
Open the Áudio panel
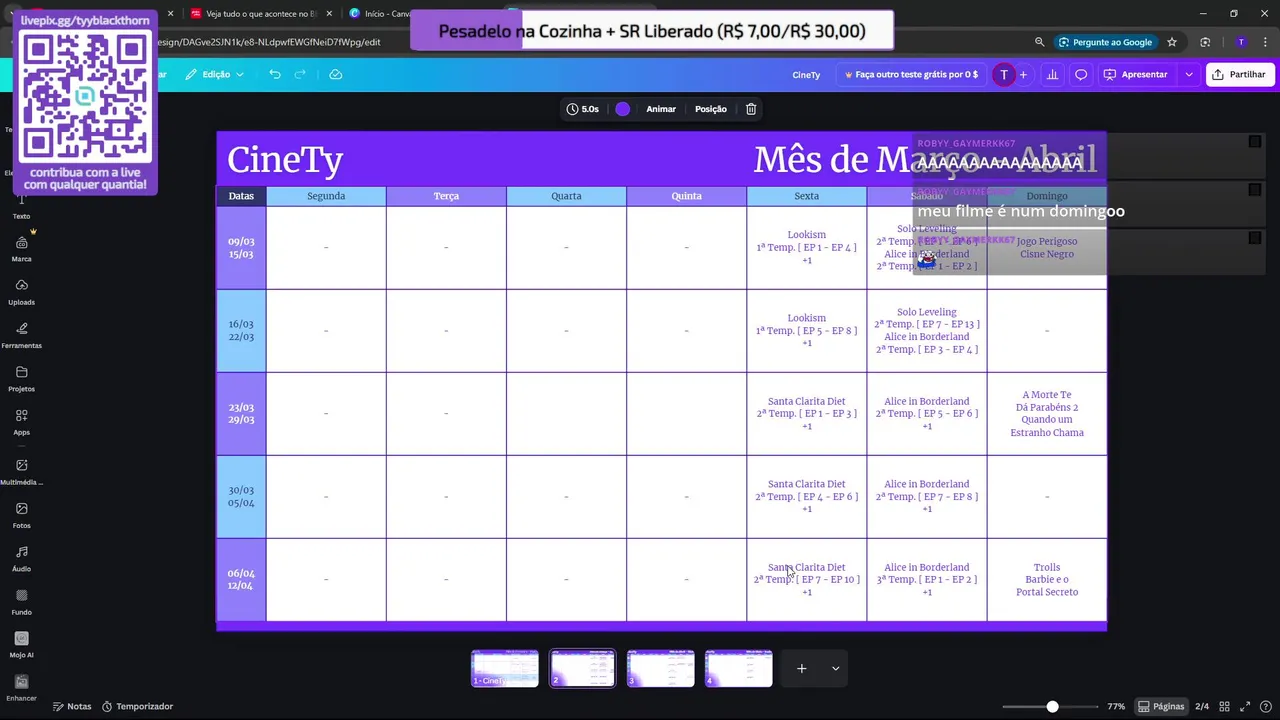tap(21, 558)
